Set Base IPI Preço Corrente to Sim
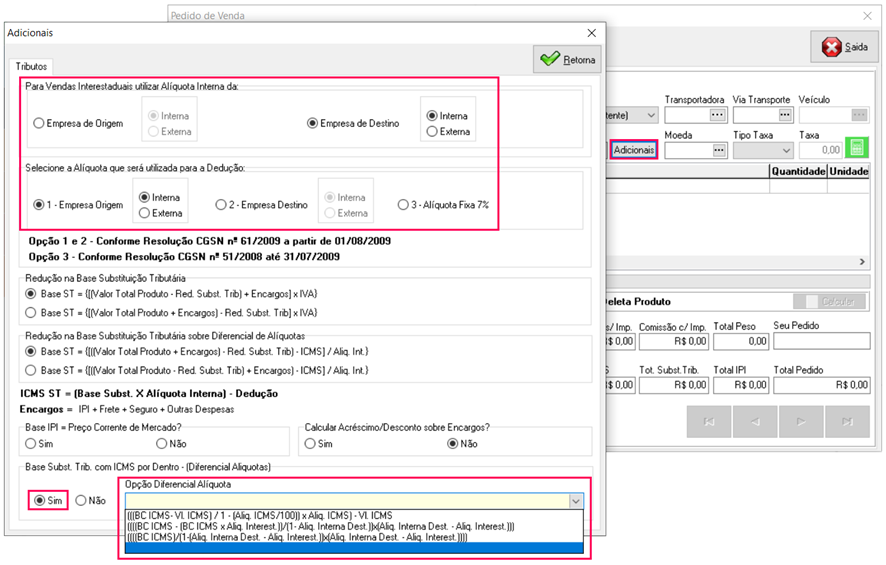Screen dimensions: 886x565 tap(32, 443)
